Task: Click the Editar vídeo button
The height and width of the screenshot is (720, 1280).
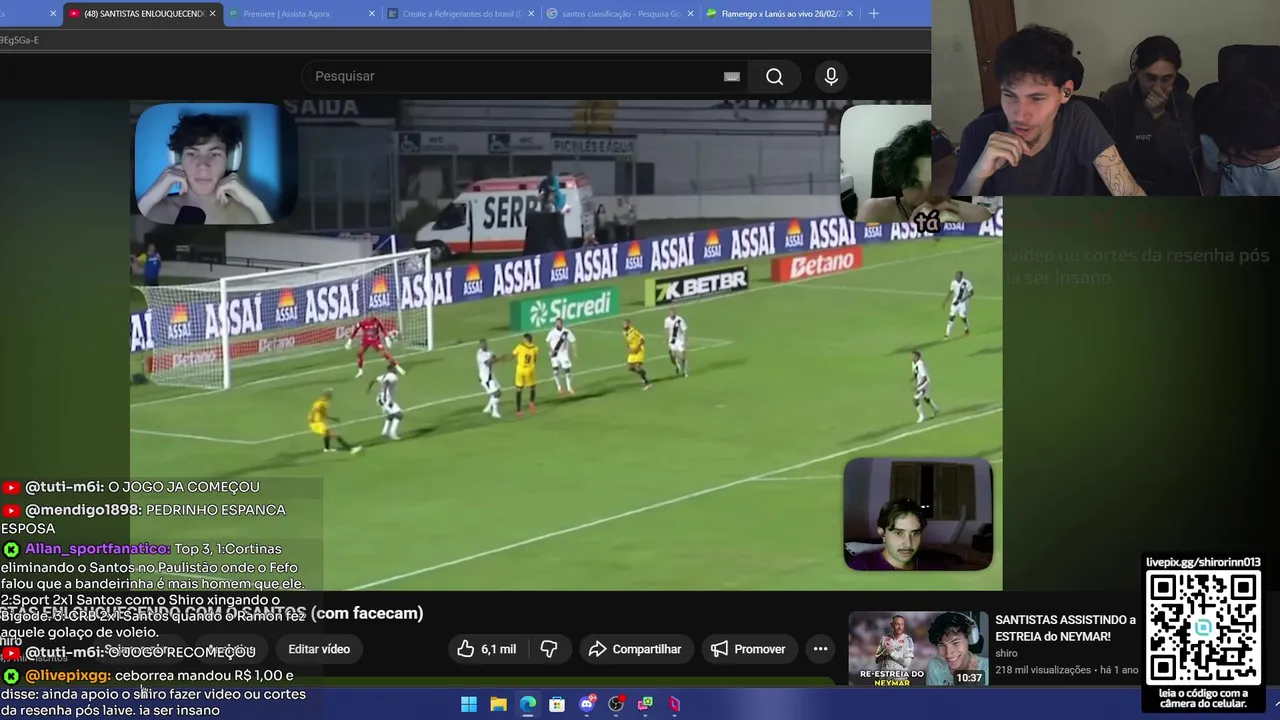Action: 319,649
